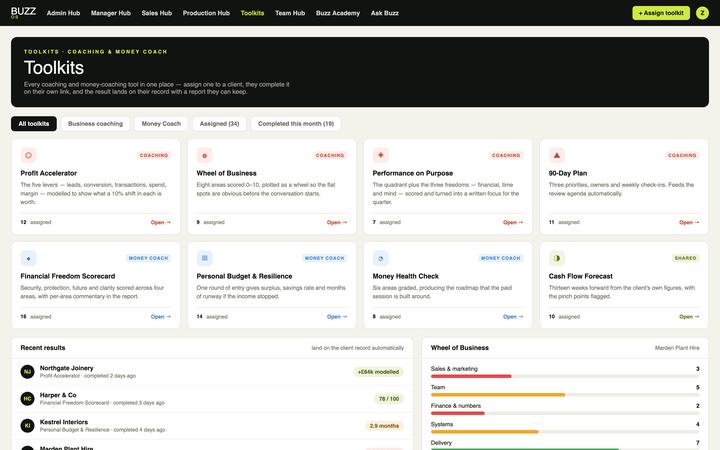
Task: Click the SHARED tag on Cash Flow Forecast
Action: [x=686, y=258]
